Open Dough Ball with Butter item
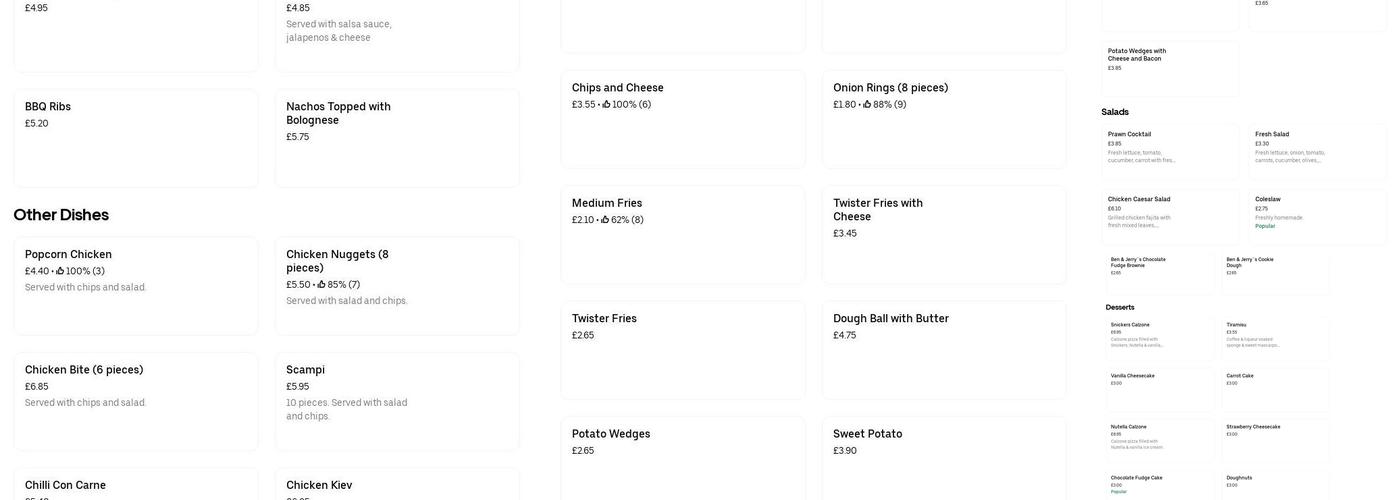This screenshot has height=500, width=1400. [944, 350]
